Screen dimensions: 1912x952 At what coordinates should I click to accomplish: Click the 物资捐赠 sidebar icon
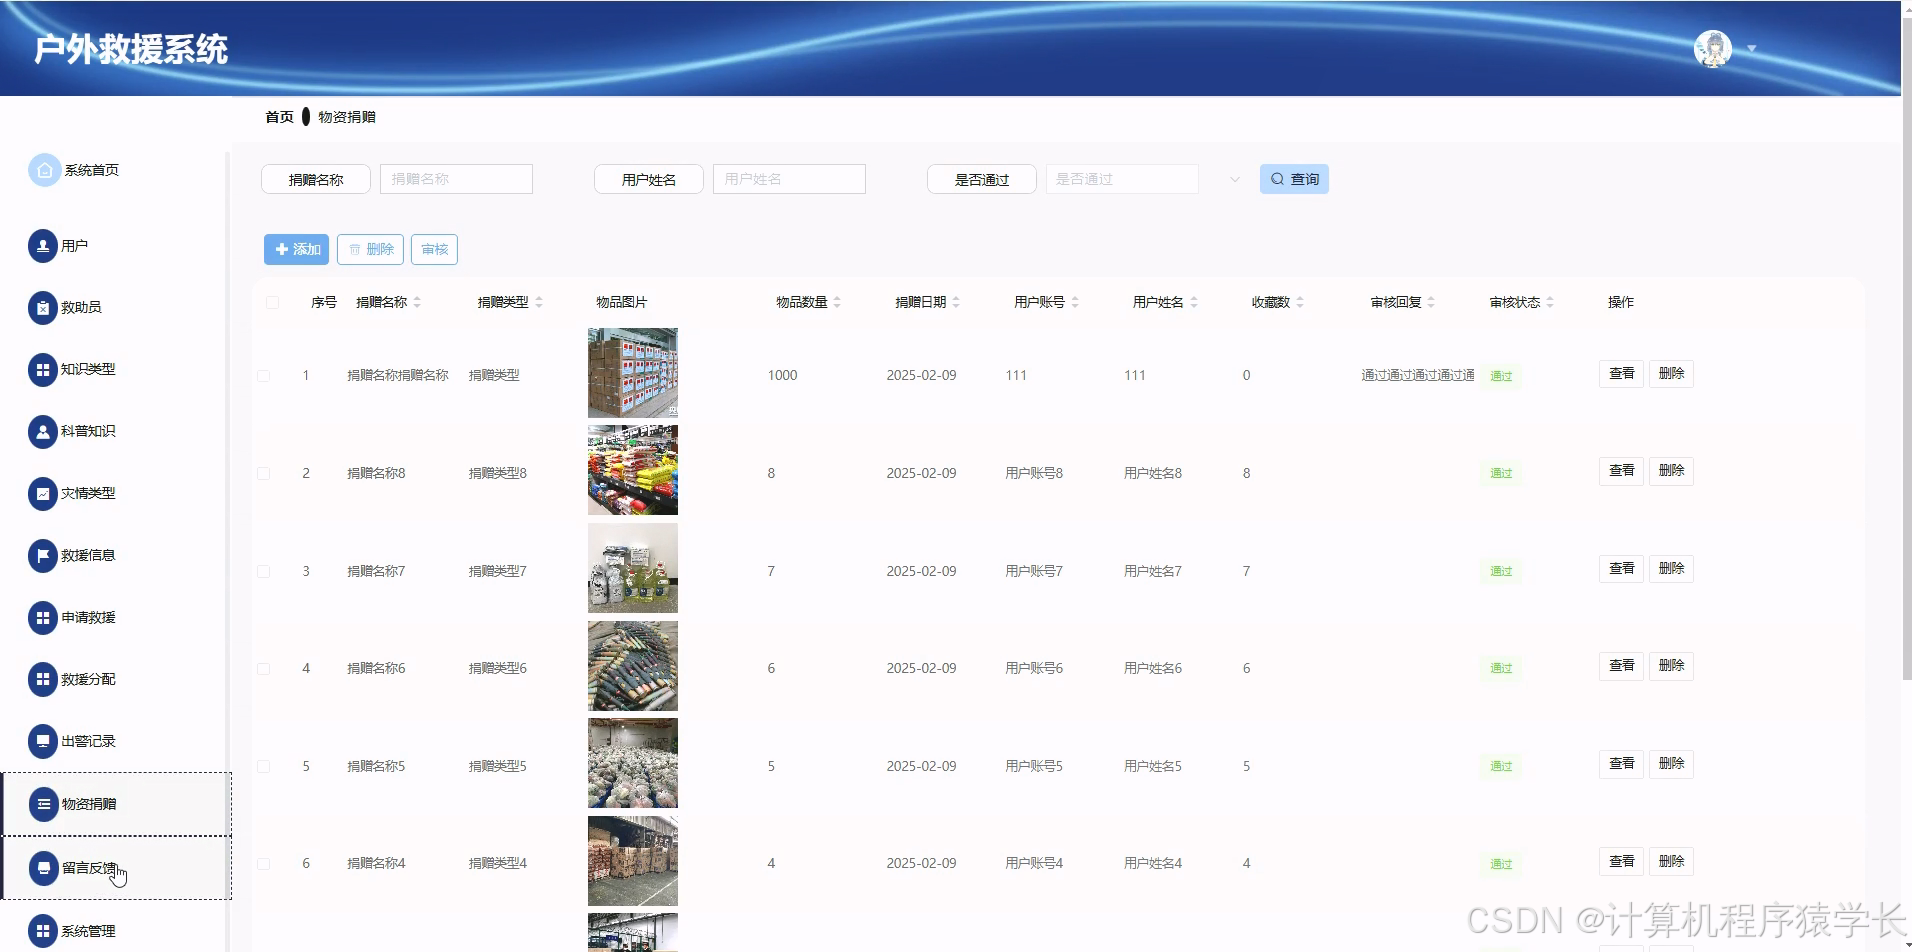pos(44,804)
